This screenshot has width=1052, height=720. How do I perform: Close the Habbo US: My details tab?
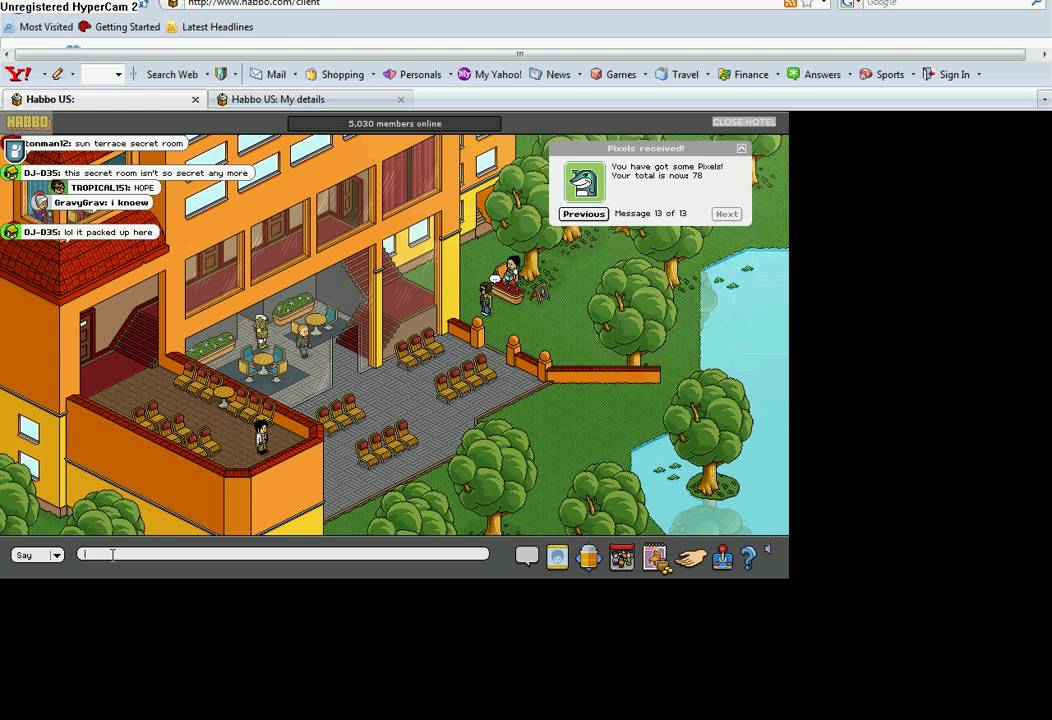pyautogui.click(x=401, y=99)
